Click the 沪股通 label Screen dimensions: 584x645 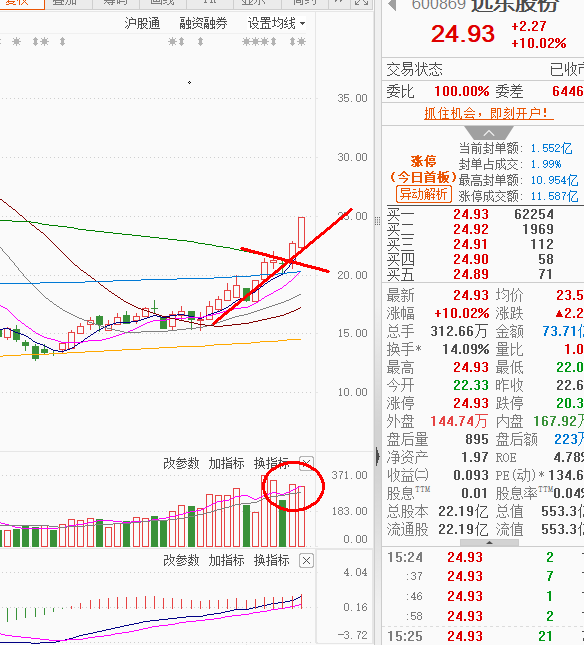pyautogui.click(x=142, y=23)
